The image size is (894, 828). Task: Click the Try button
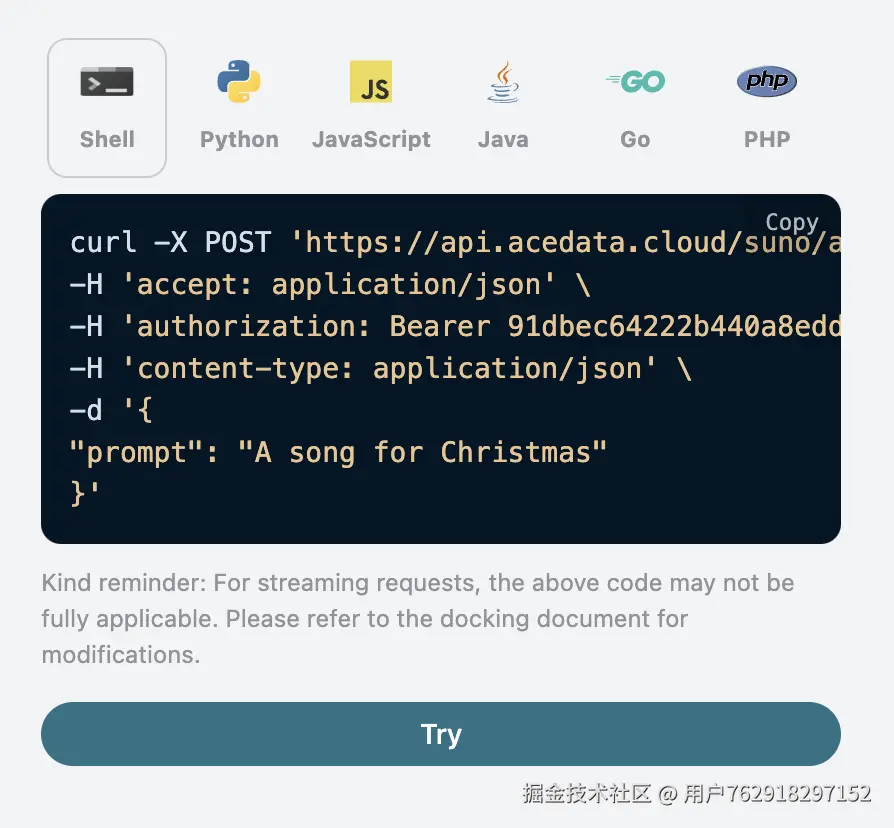click(x=441, y=734)
